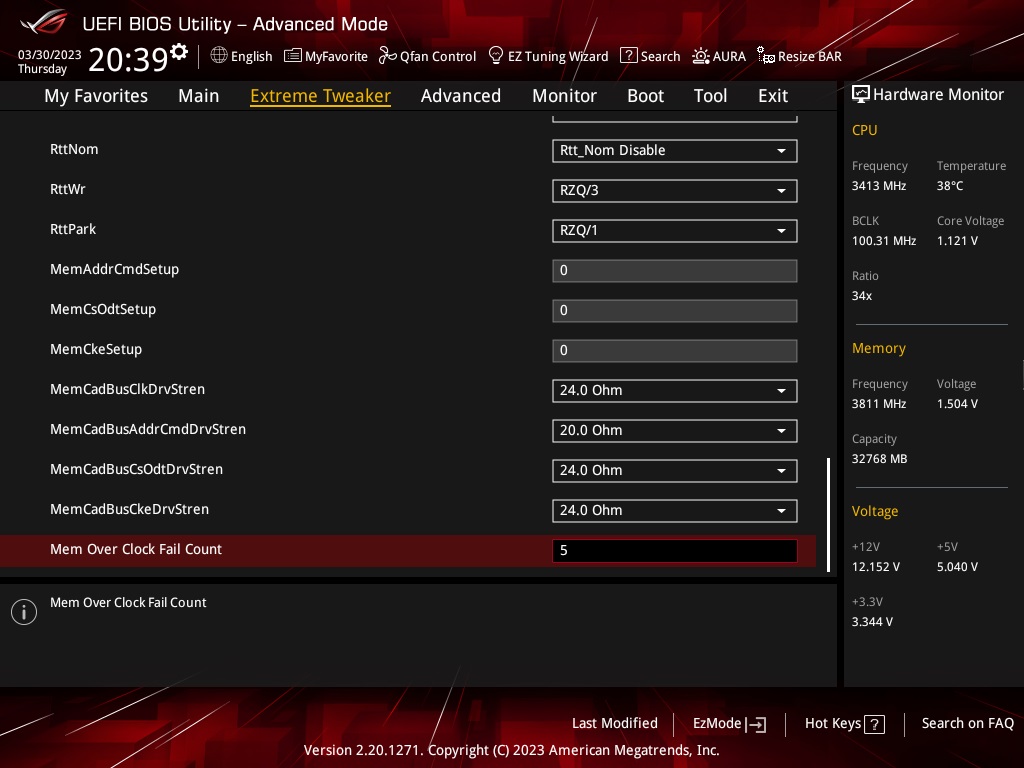Open the Tool tab
1024x768 pixels.
[x=710, y=96]
